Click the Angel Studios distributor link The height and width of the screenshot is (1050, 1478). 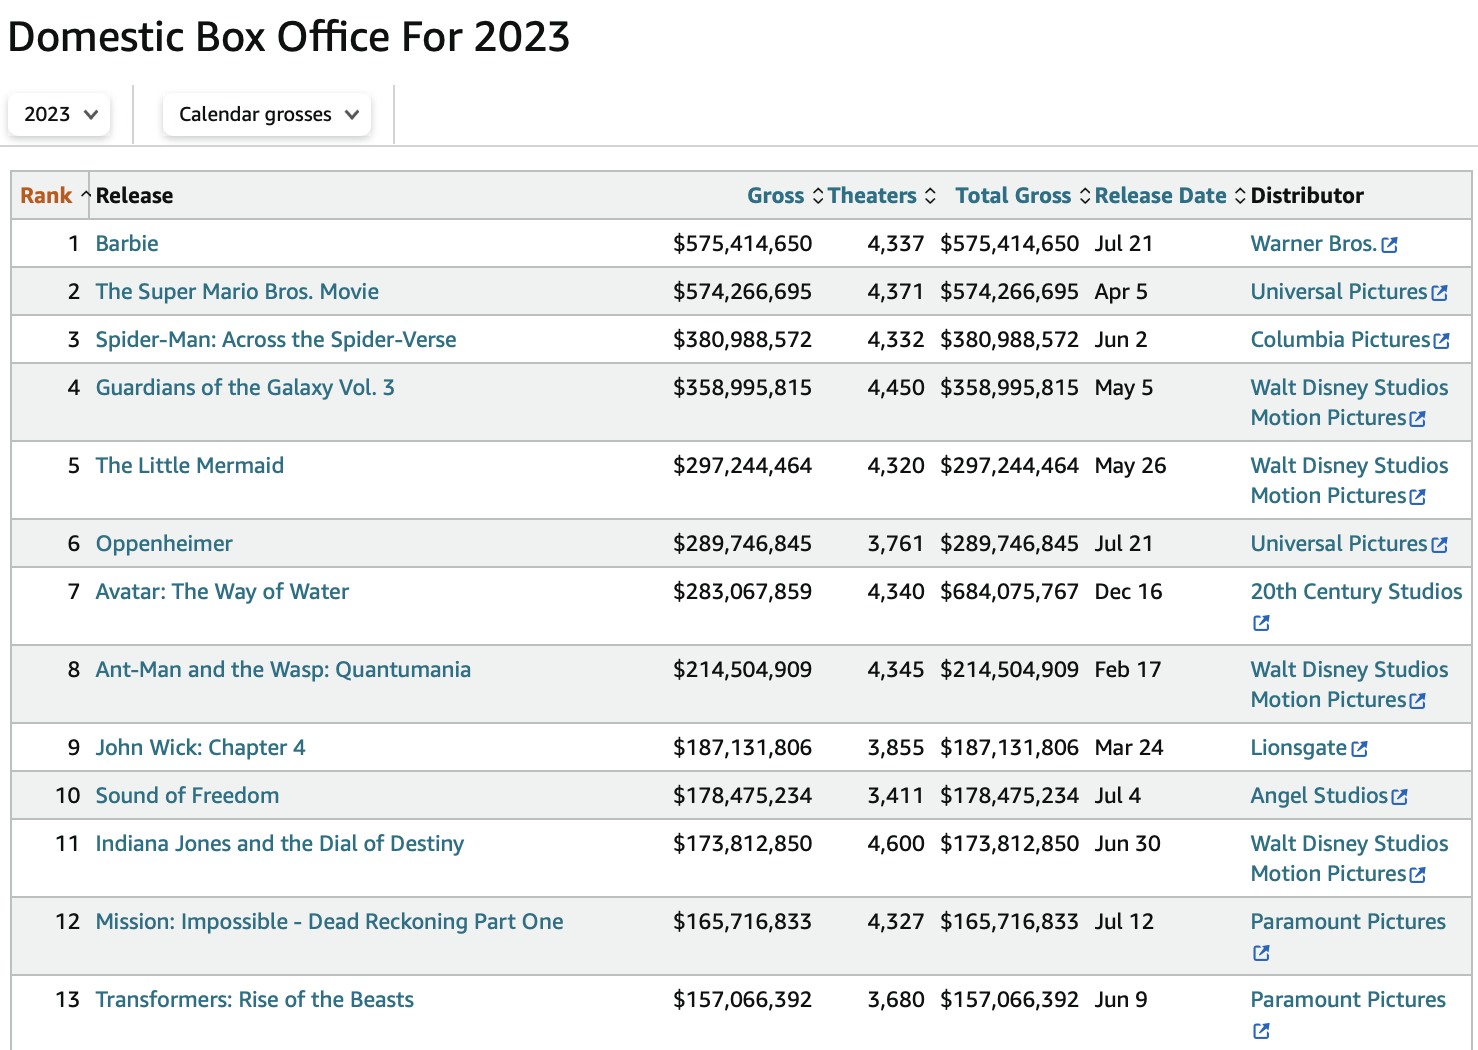click(x=1319, y=795)
